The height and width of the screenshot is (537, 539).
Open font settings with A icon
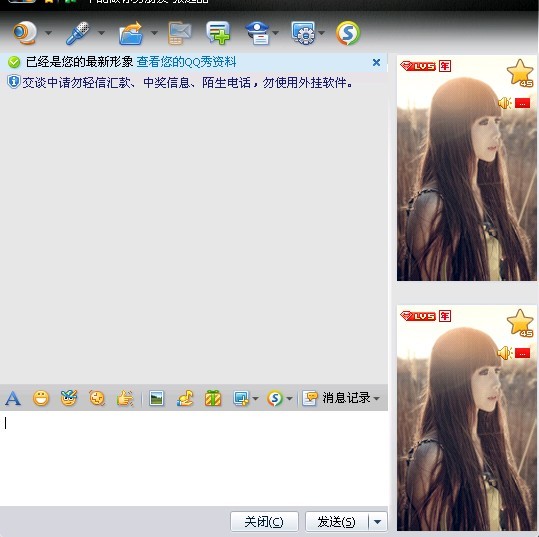(x=13, y=398)
